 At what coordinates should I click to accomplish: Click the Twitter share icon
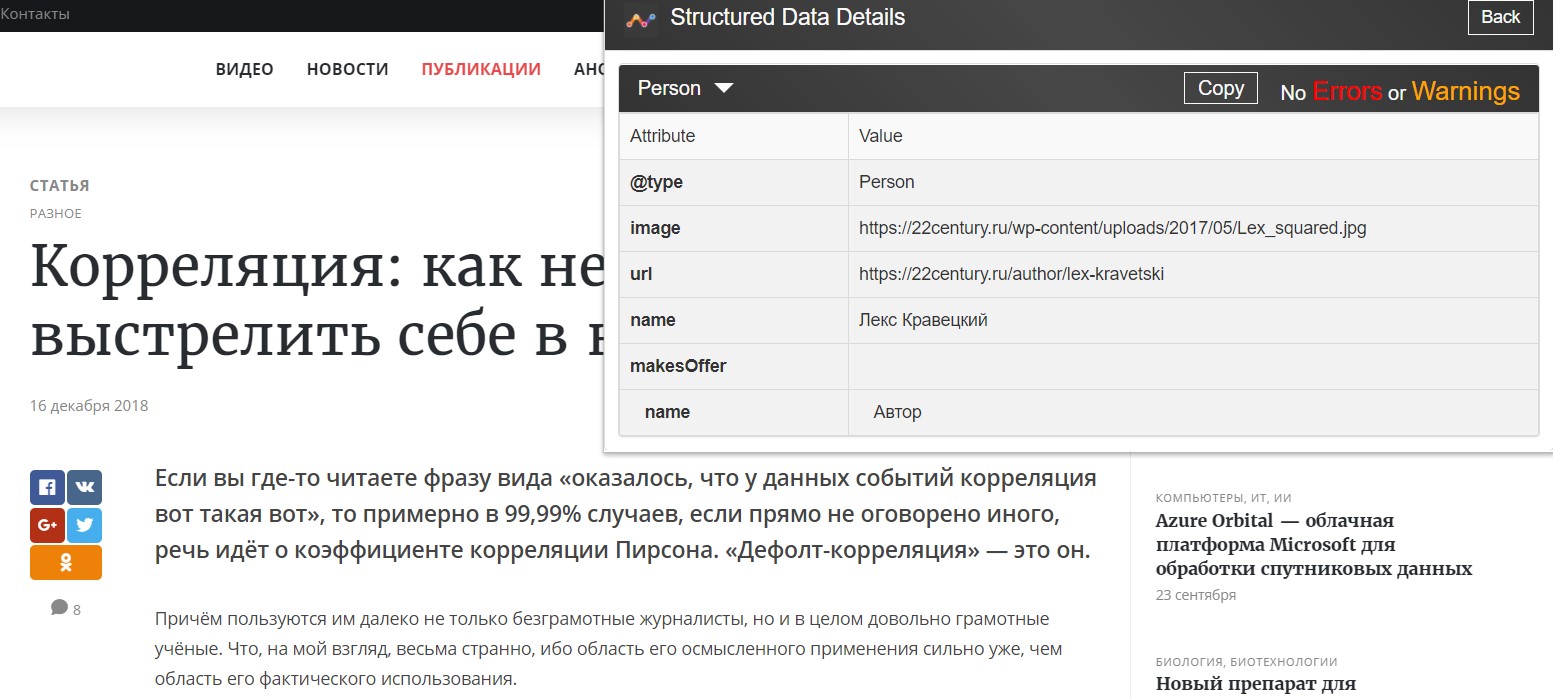click(x=84, y=525)
